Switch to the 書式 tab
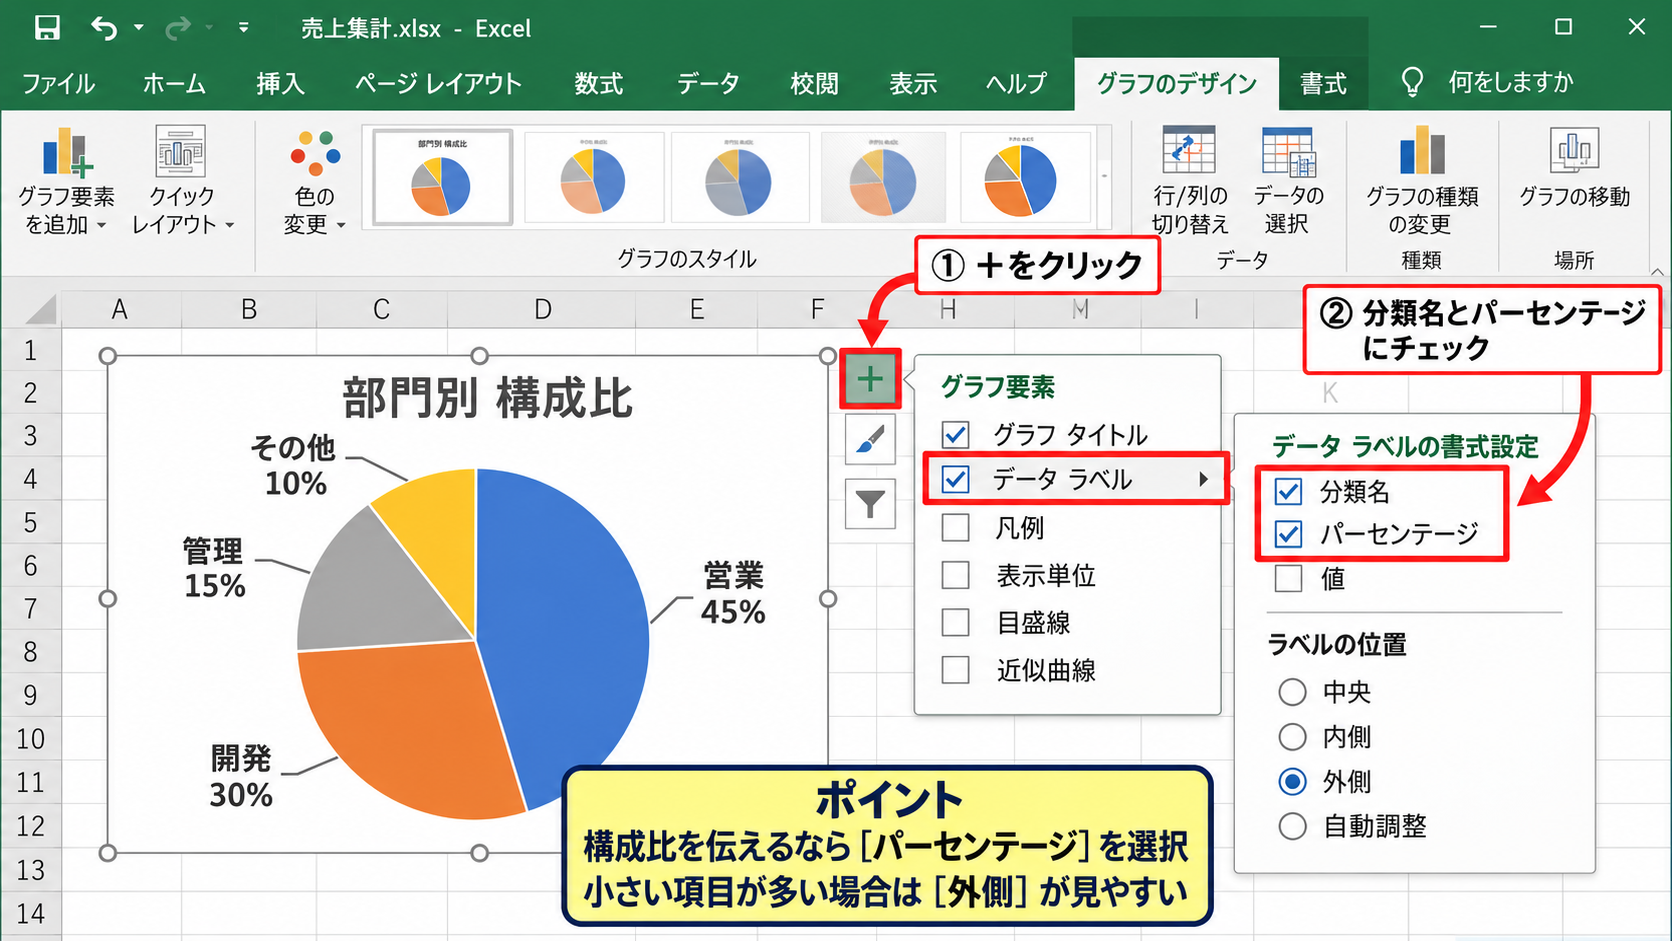Viewport: 1672px width, 941px height. pos(1323,83)
